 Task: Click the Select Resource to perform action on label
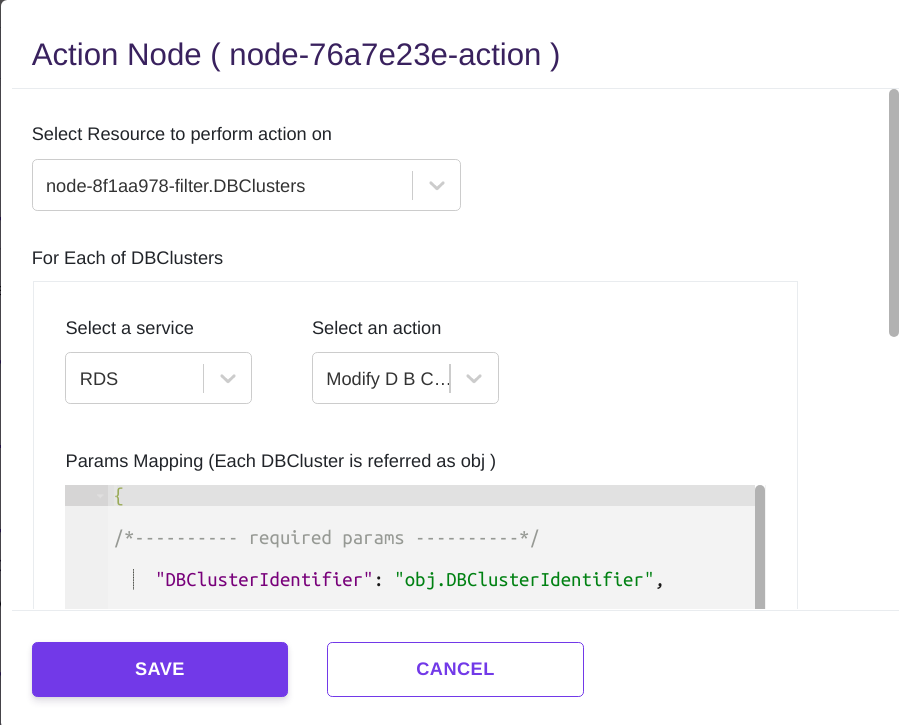coord(182,134)
